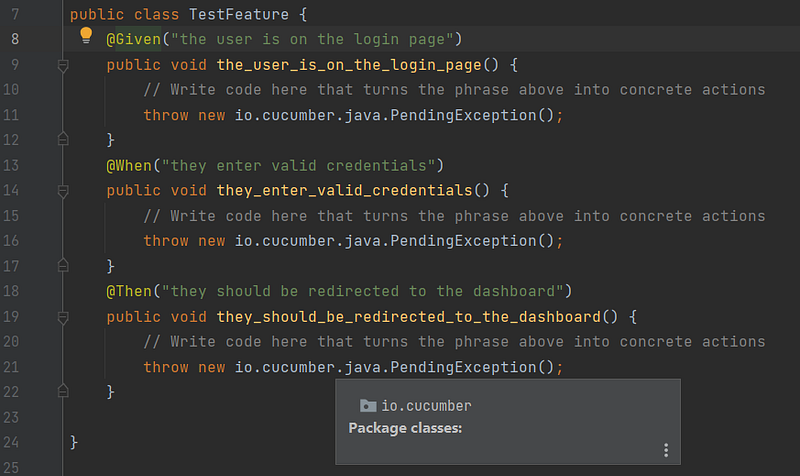Open the popup's three-dot more options

[x=666, y=450]
